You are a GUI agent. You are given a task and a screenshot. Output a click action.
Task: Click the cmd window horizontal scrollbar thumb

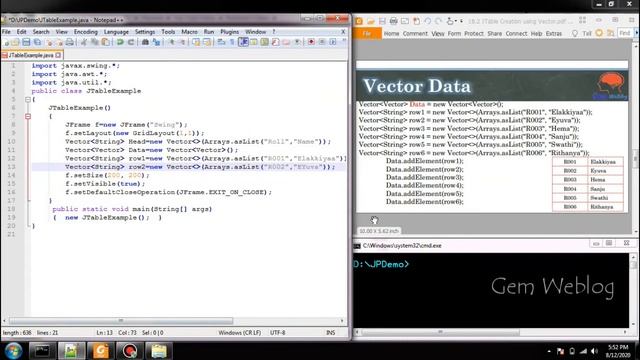[440, 332]
